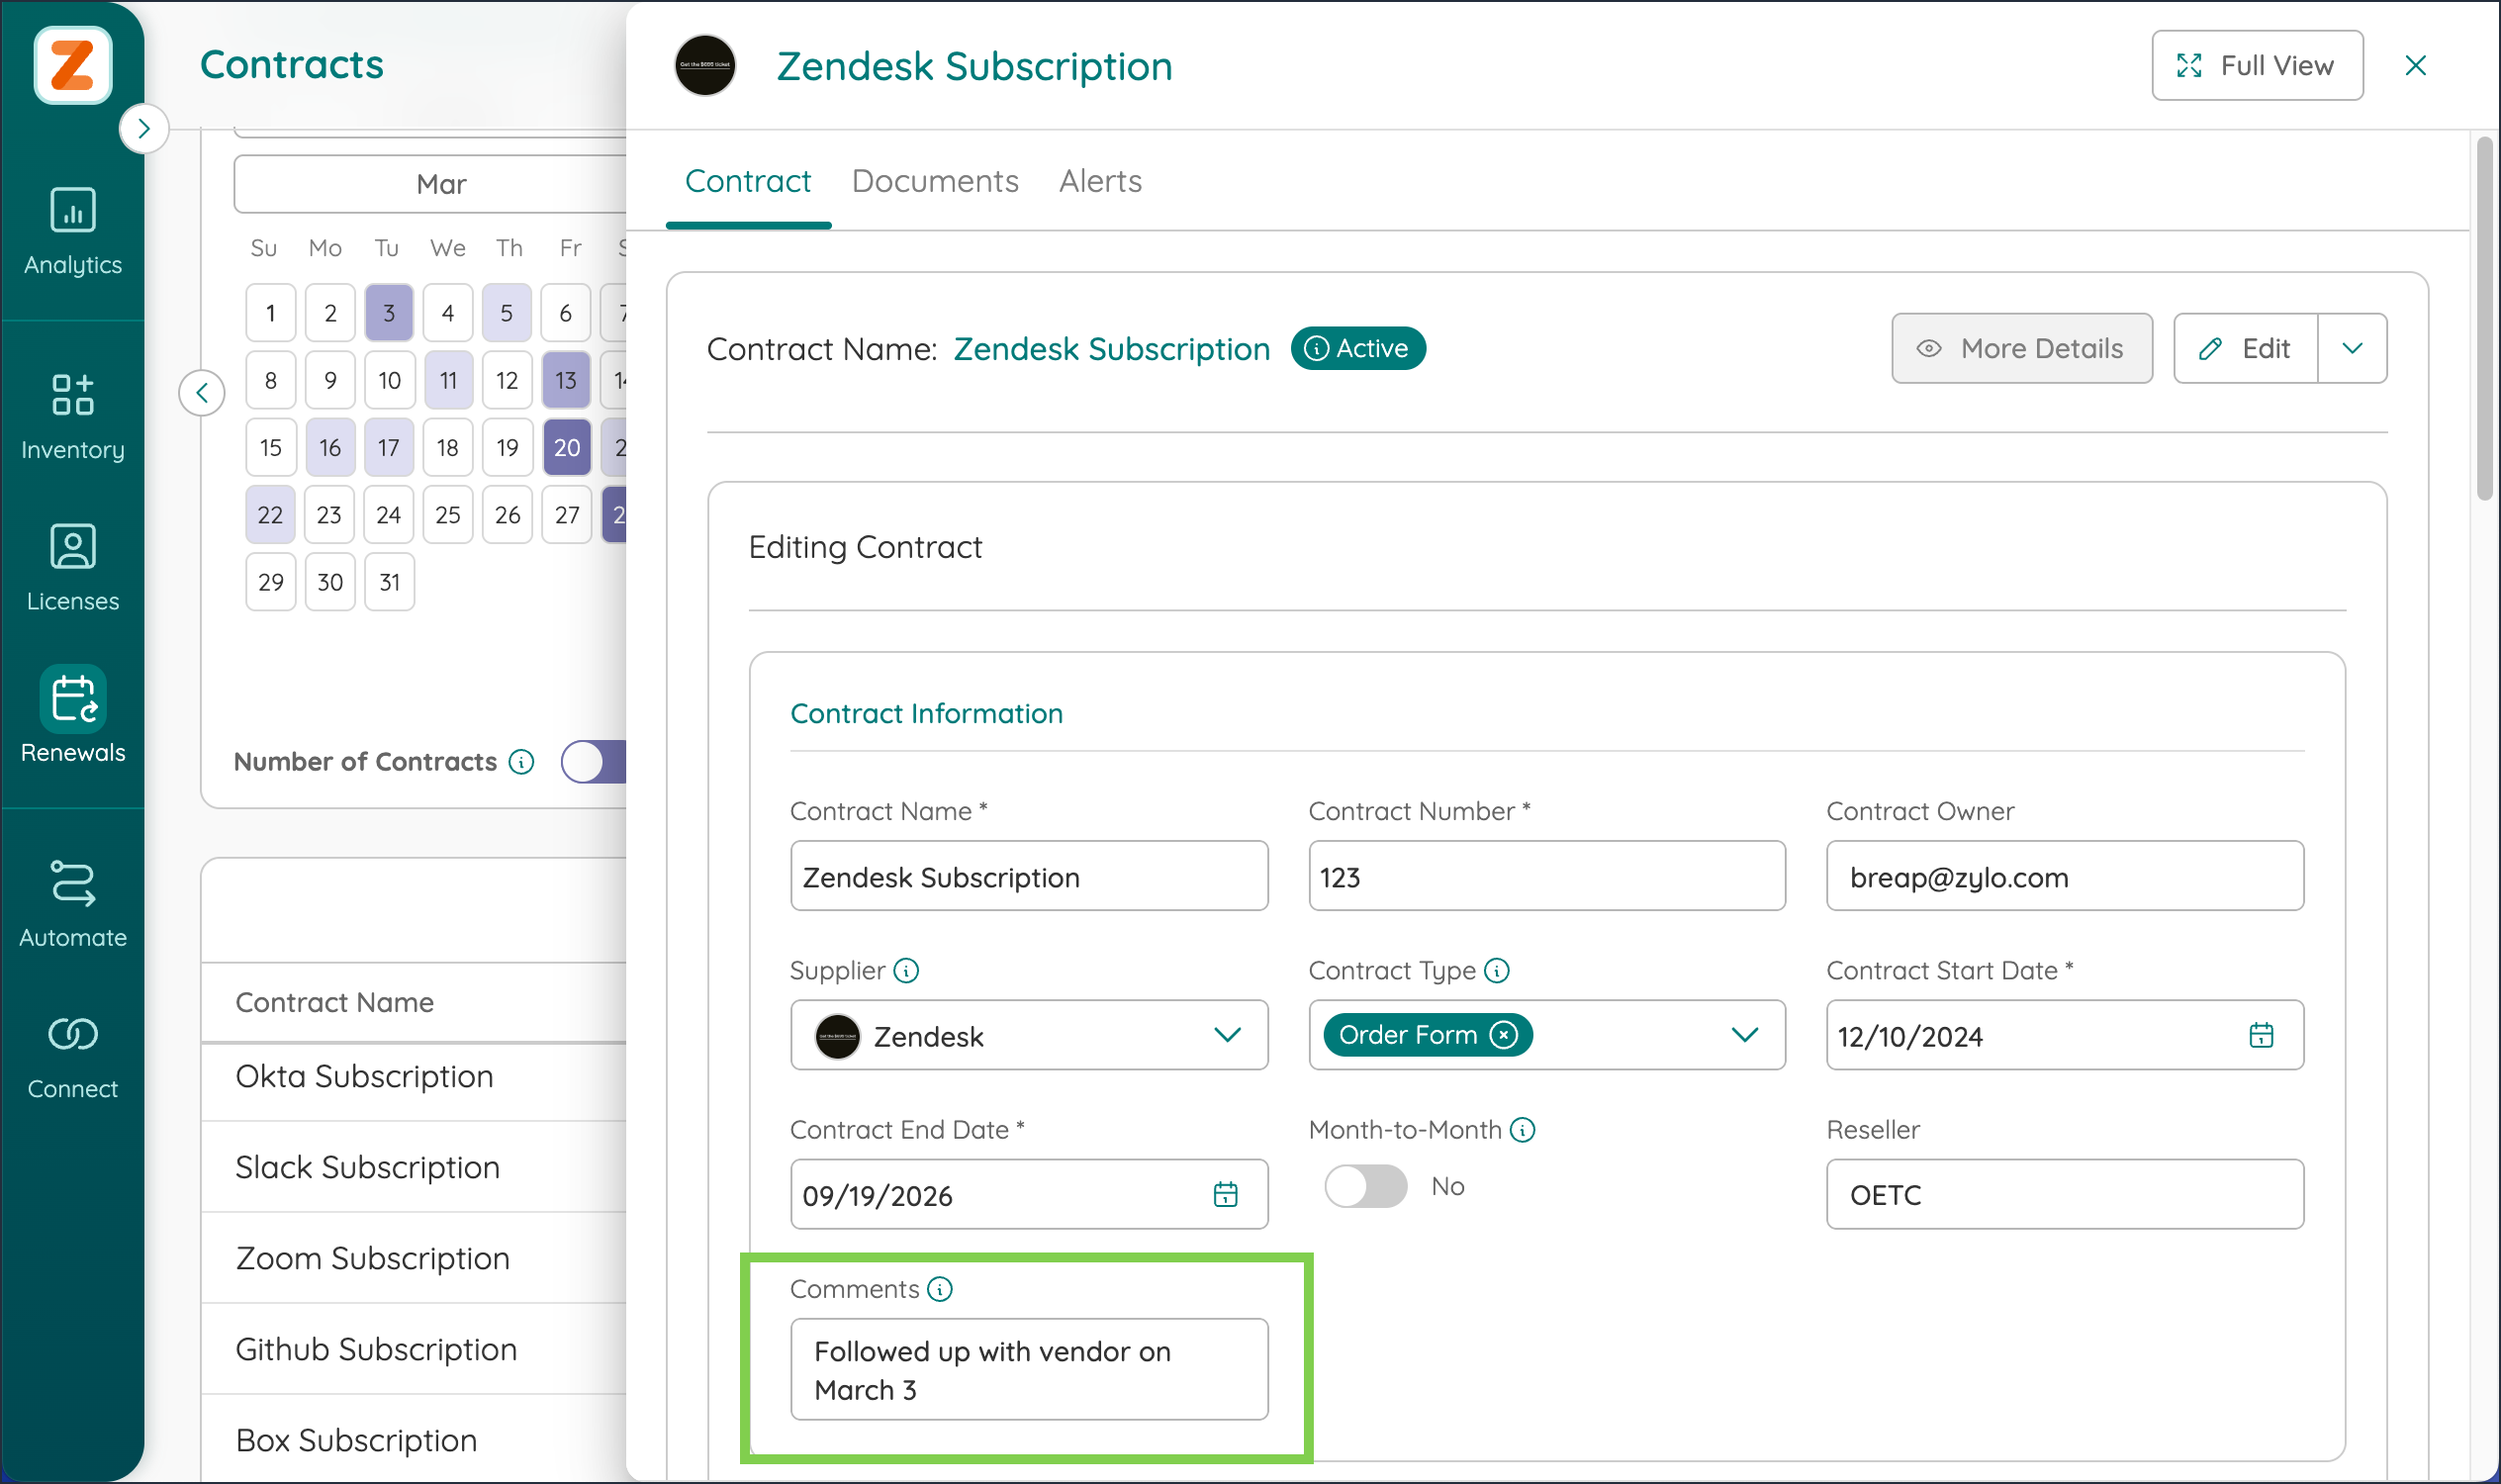Select March 31 in the calendar
The image size is (2501, 1484).
[389, 582]
